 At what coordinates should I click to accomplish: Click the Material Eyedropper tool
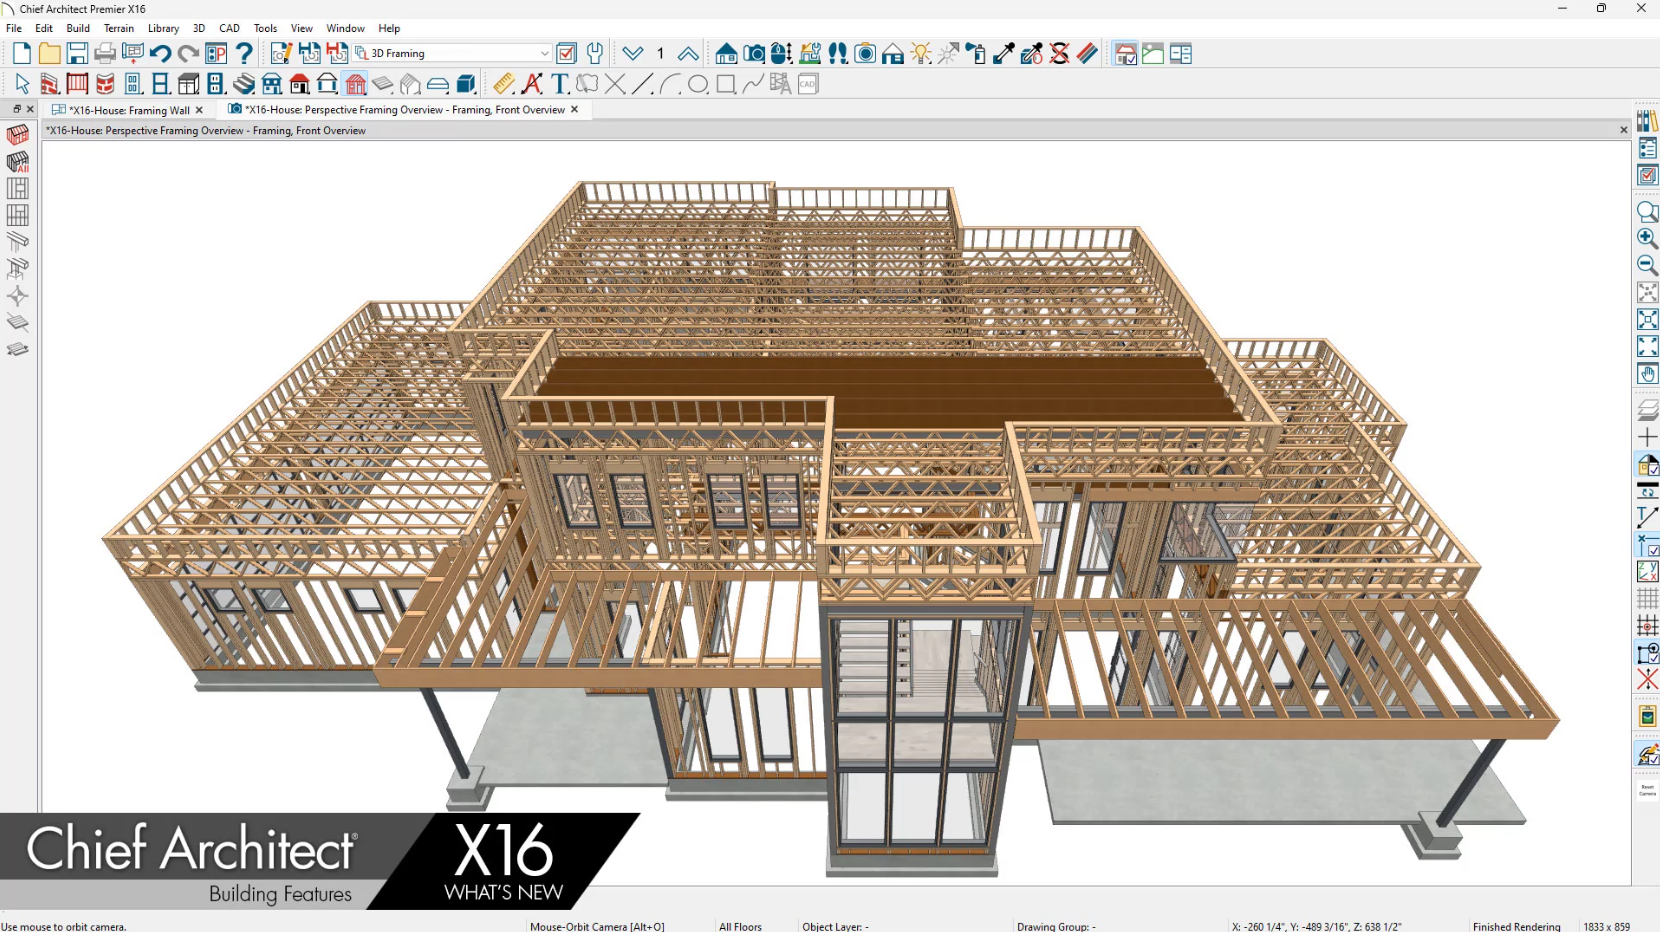[1004, 54]
